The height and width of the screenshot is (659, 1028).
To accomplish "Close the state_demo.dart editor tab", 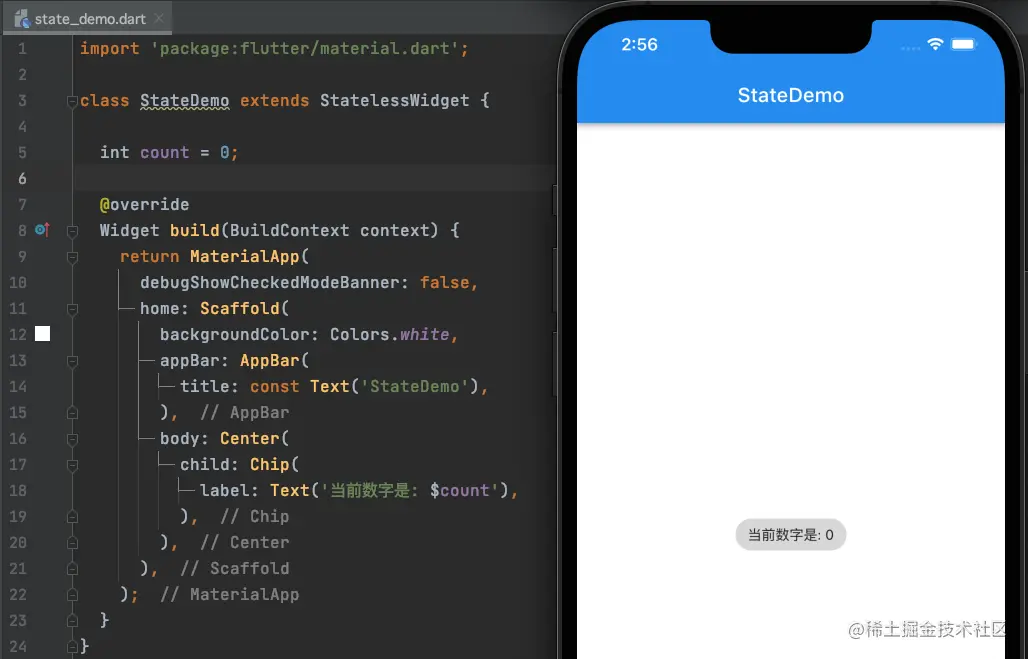I will click(160, 19).
